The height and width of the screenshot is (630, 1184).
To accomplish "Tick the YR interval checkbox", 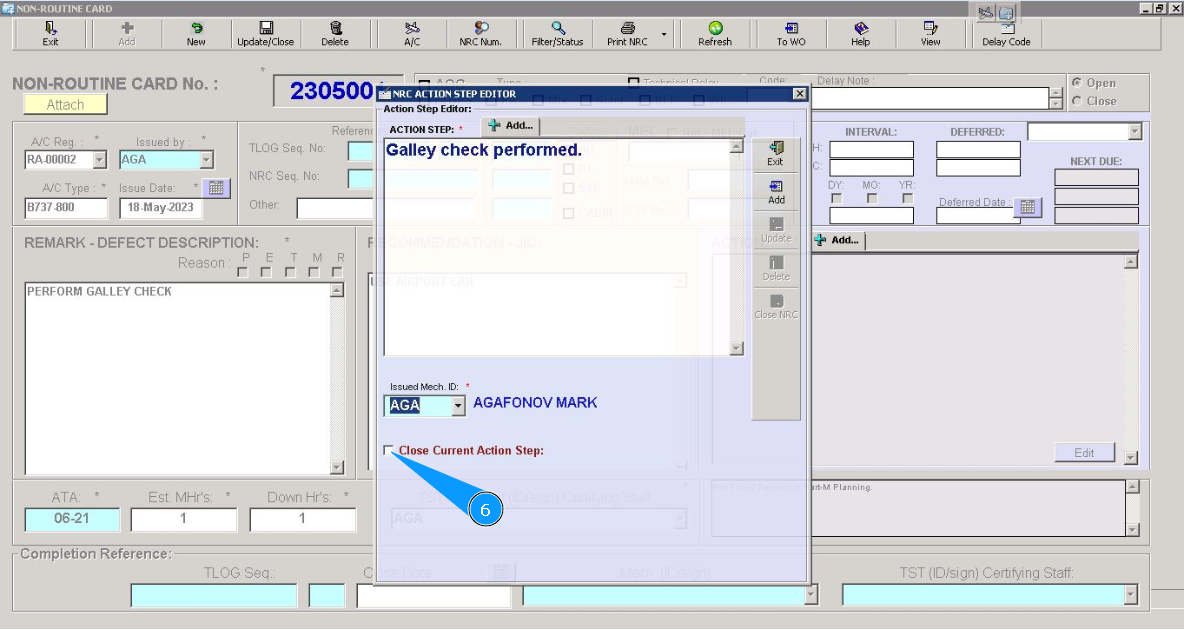I will (908, 199).
